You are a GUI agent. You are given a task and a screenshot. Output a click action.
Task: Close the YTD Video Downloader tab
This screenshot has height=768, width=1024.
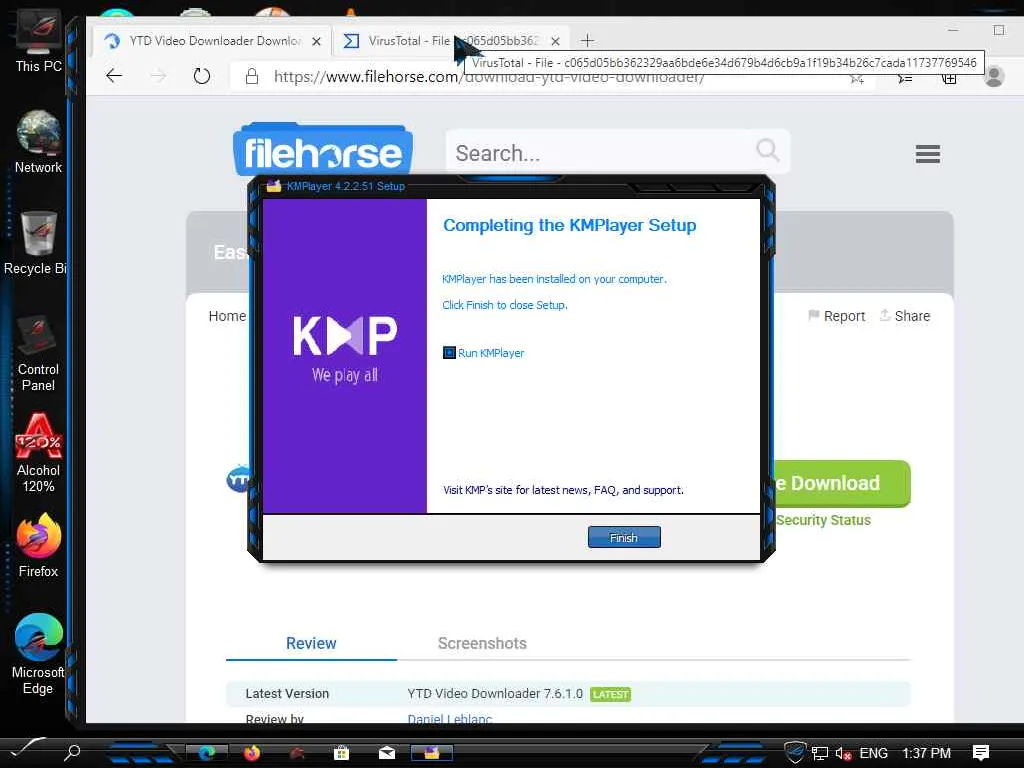pyautogui.click(x=316, y=41)
